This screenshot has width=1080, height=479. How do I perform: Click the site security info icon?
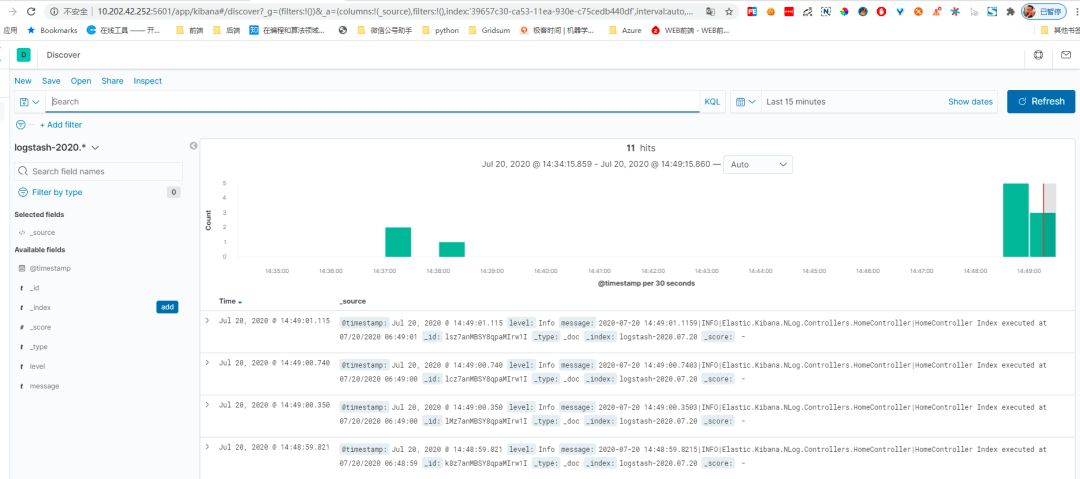point(54,12)
